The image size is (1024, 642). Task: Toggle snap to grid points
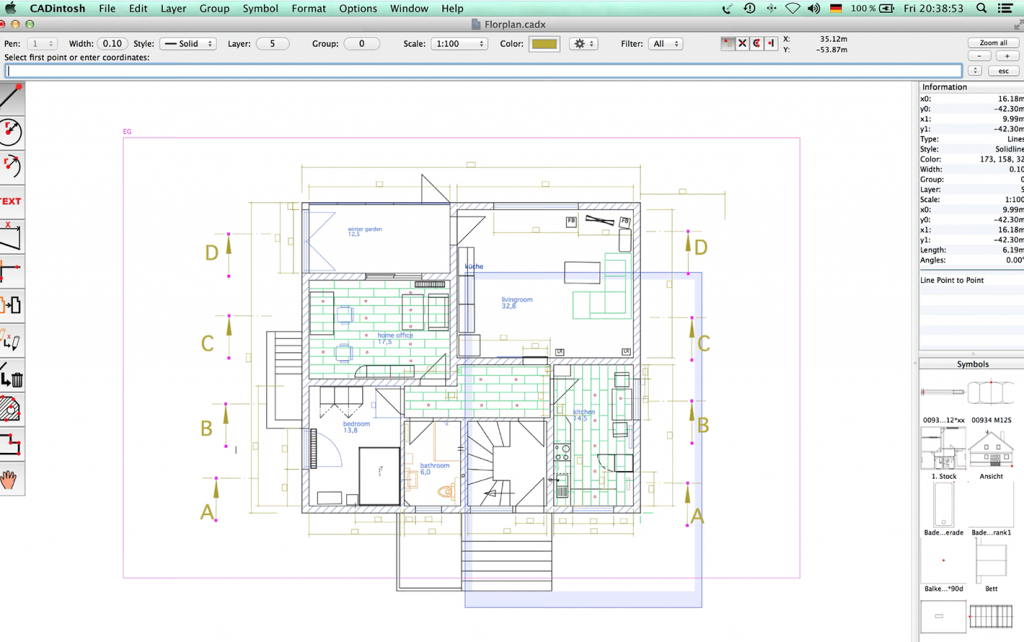pyautogui.click(x=728, y=44)
